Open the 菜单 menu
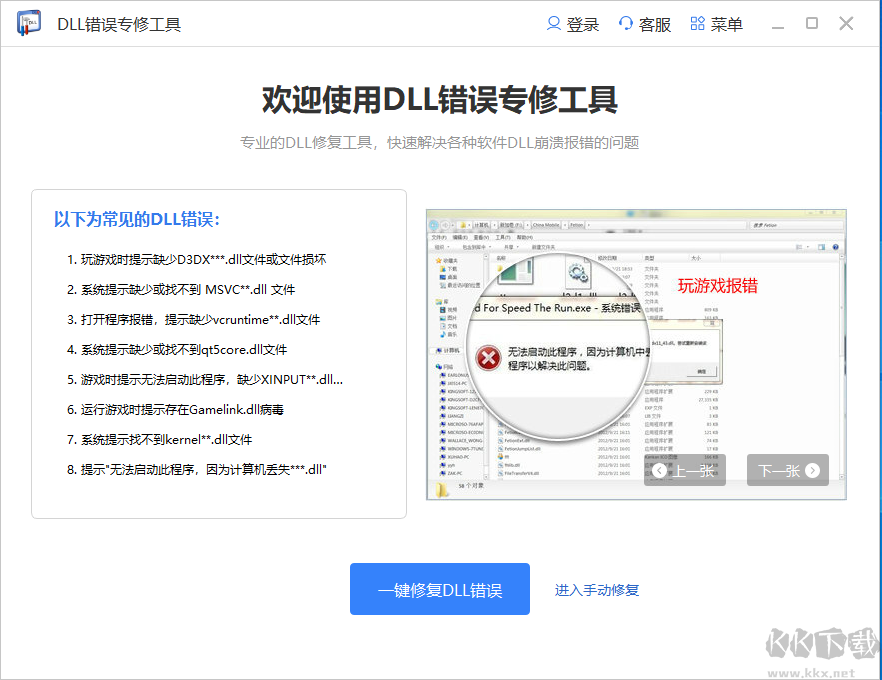Image resolution: width=882 pixels, height=680 pixels. [x=726, y=24]
